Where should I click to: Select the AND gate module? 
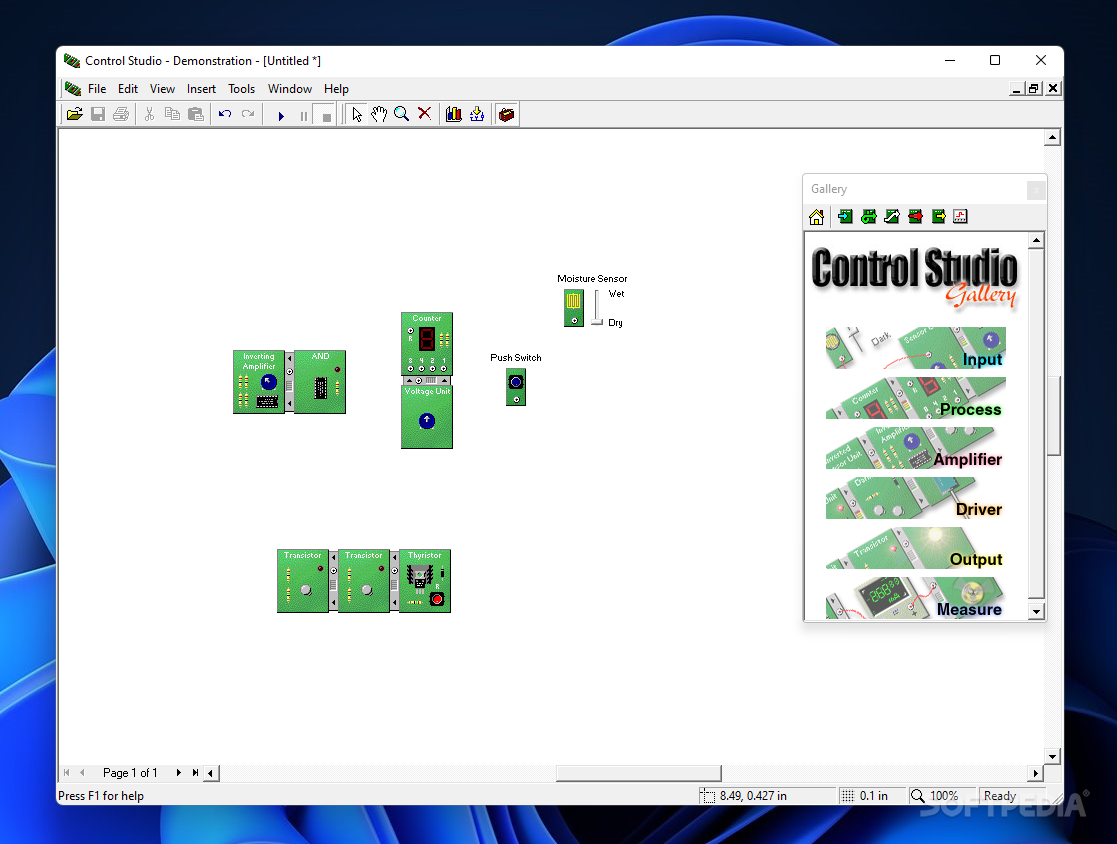[320, 382]
